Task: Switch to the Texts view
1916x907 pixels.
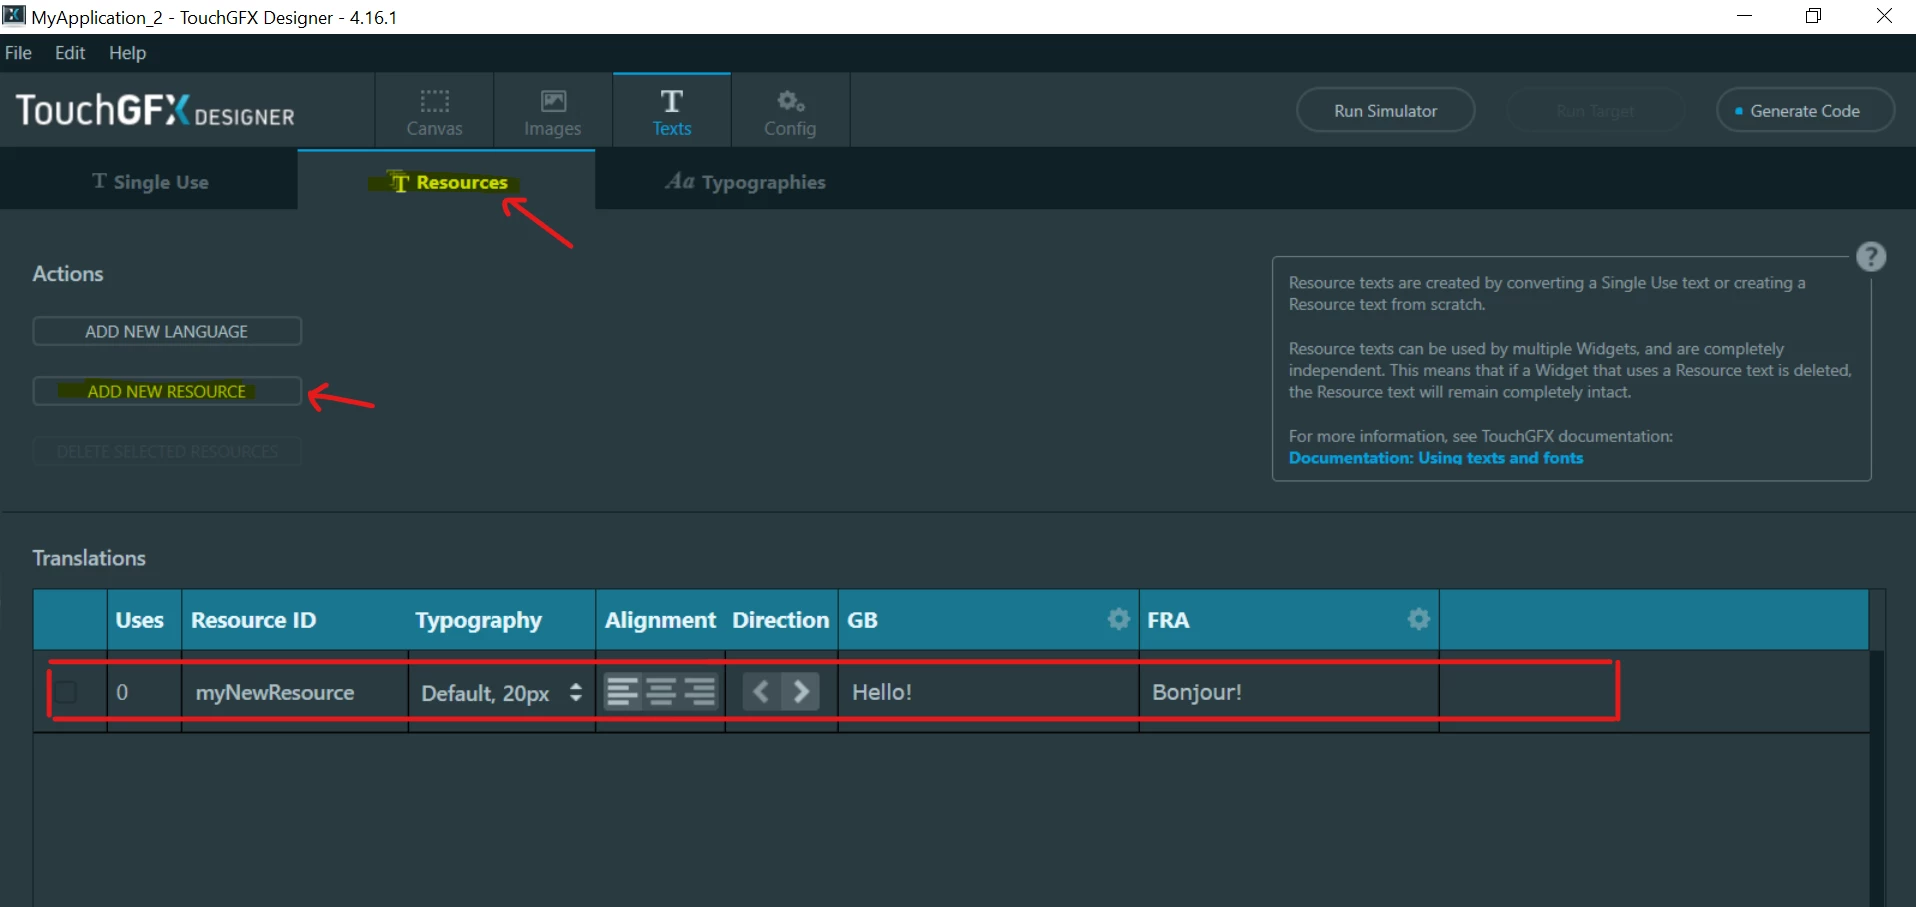Action: click(x=671, y=111)
